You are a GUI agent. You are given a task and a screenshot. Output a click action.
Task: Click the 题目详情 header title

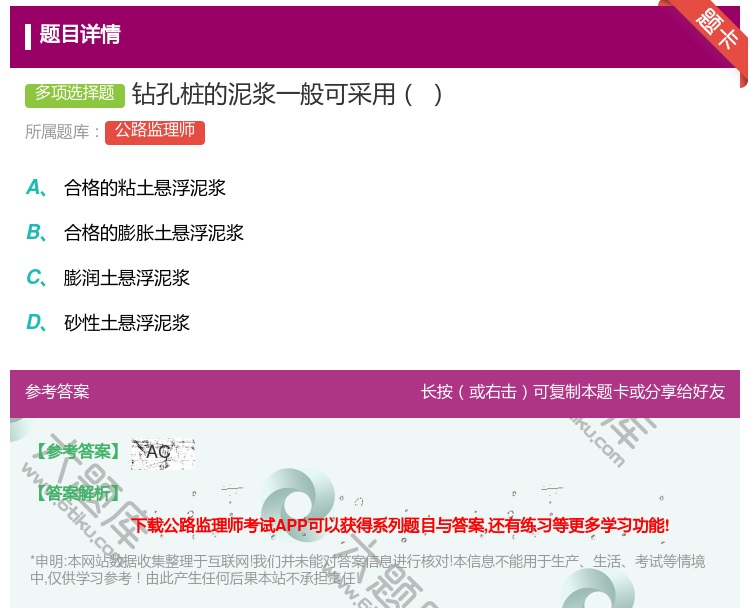80,34
